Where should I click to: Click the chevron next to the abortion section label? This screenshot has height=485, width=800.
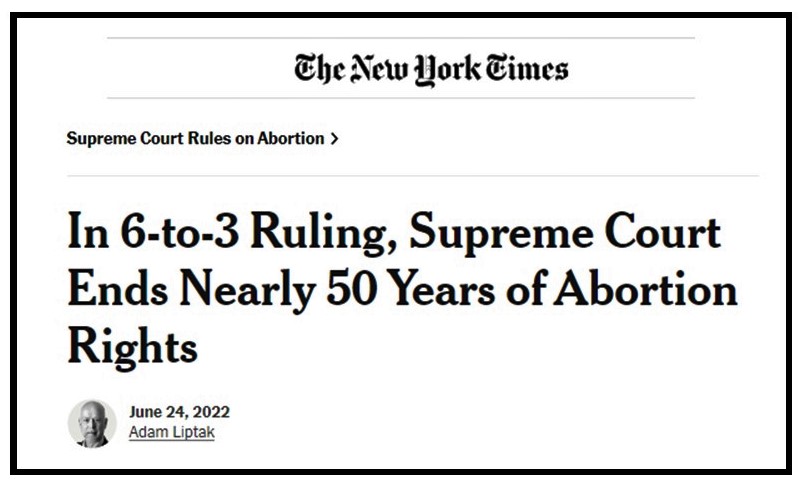pyautogui.click(x=334, y=139)
